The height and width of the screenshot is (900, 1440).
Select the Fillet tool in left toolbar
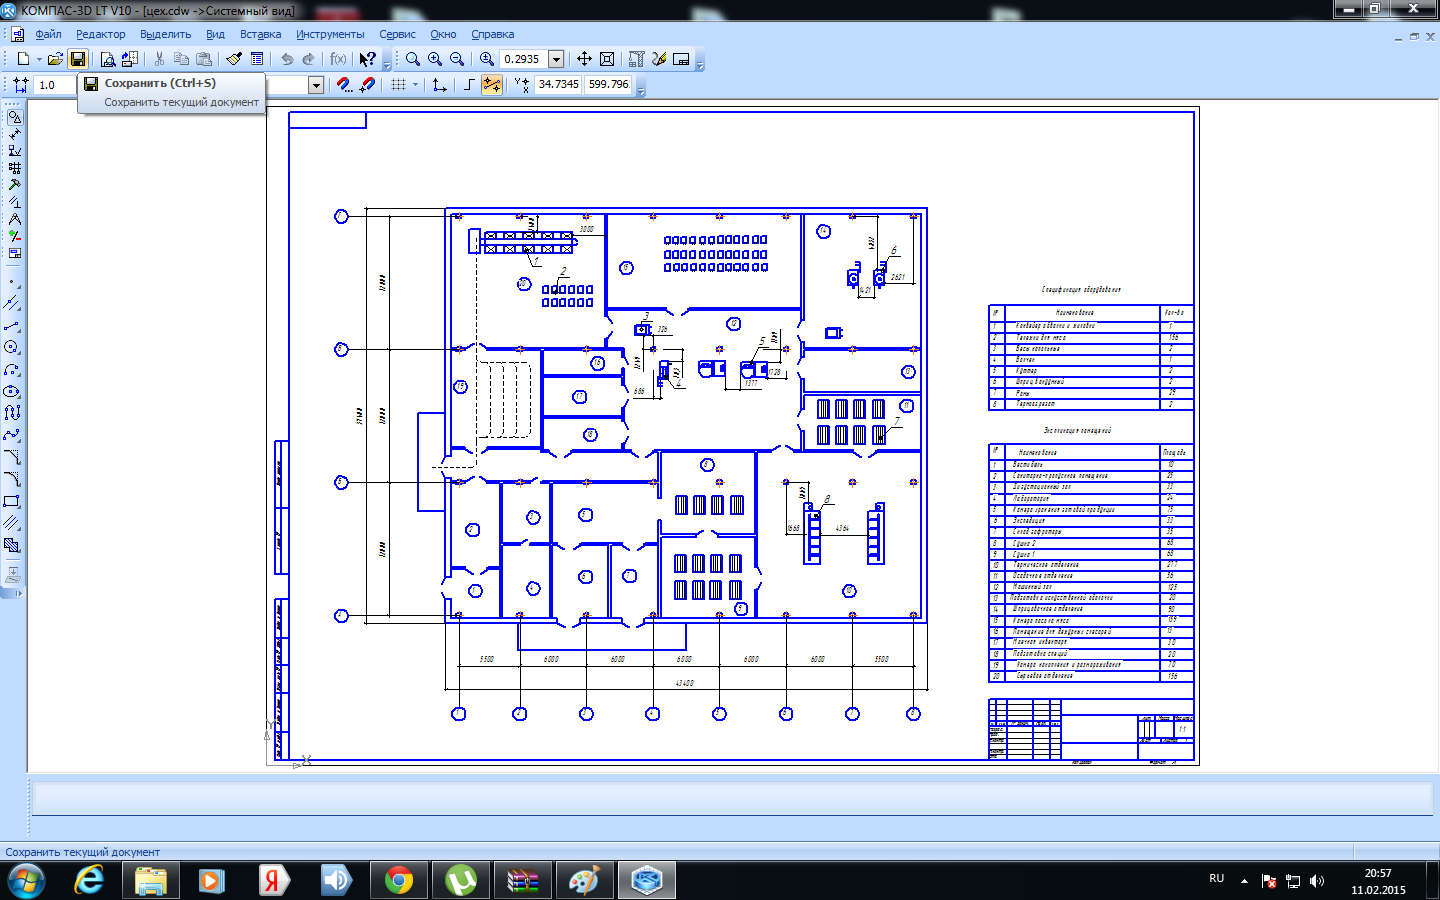coord(12,479)
